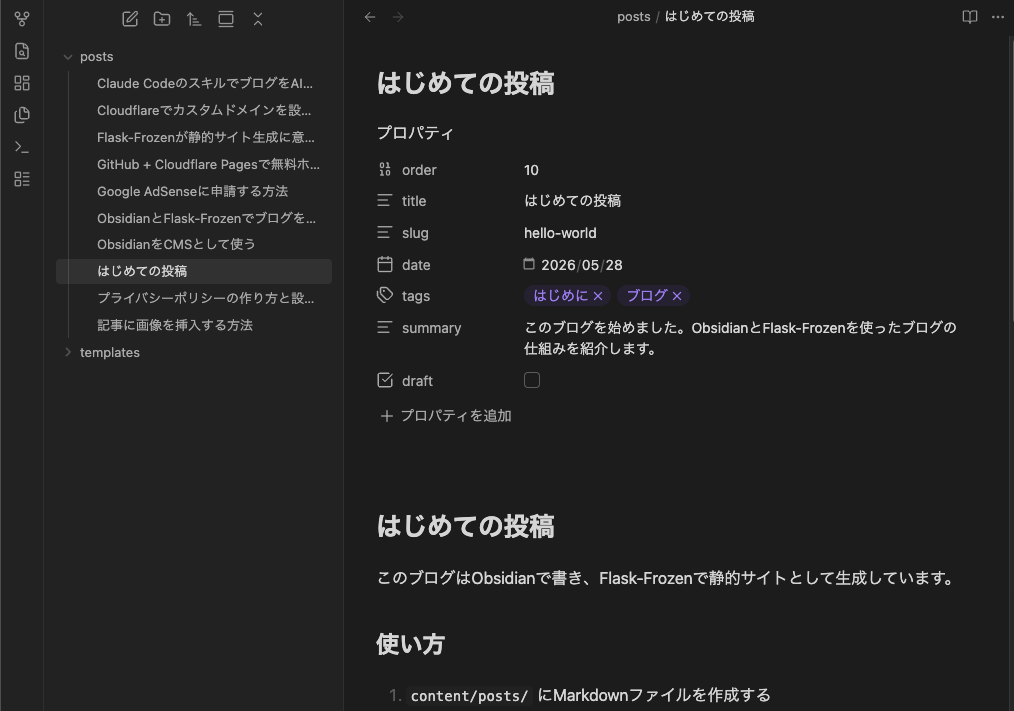The image size is (1014, 711).
Task: Click the date property calendar icon
Action: pyautogui.click(x=385, y=265)
